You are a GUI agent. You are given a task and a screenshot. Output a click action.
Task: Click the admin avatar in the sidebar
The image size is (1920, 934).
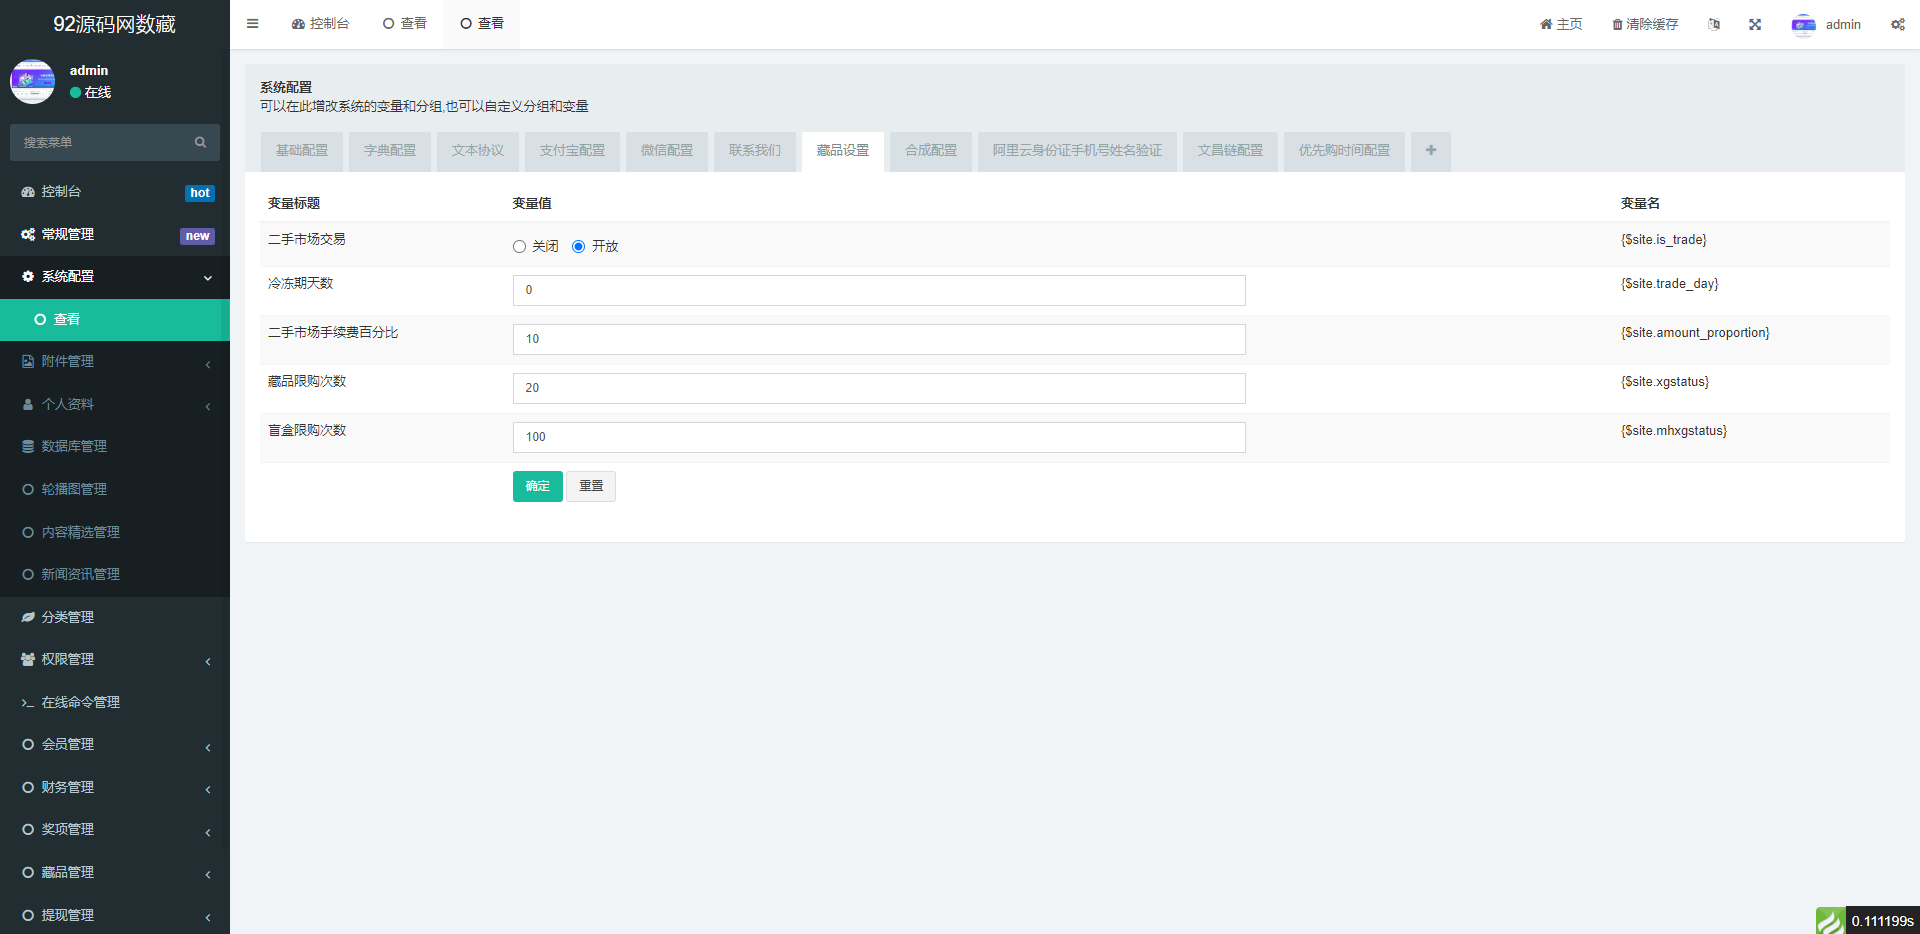(32, 81)
